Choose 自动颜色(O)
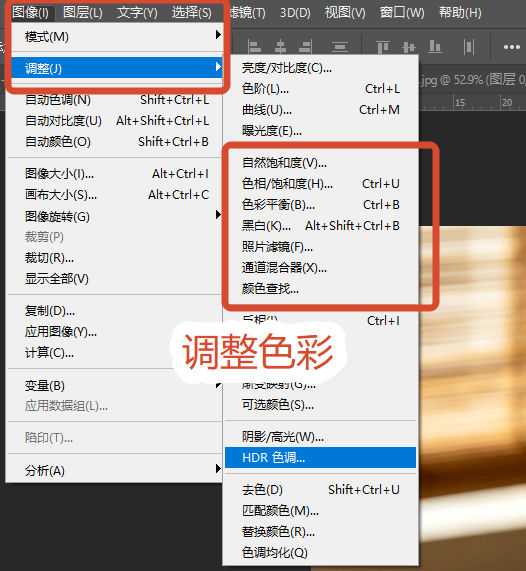Screen dimensions: 526x571 (x=115, y=142)
